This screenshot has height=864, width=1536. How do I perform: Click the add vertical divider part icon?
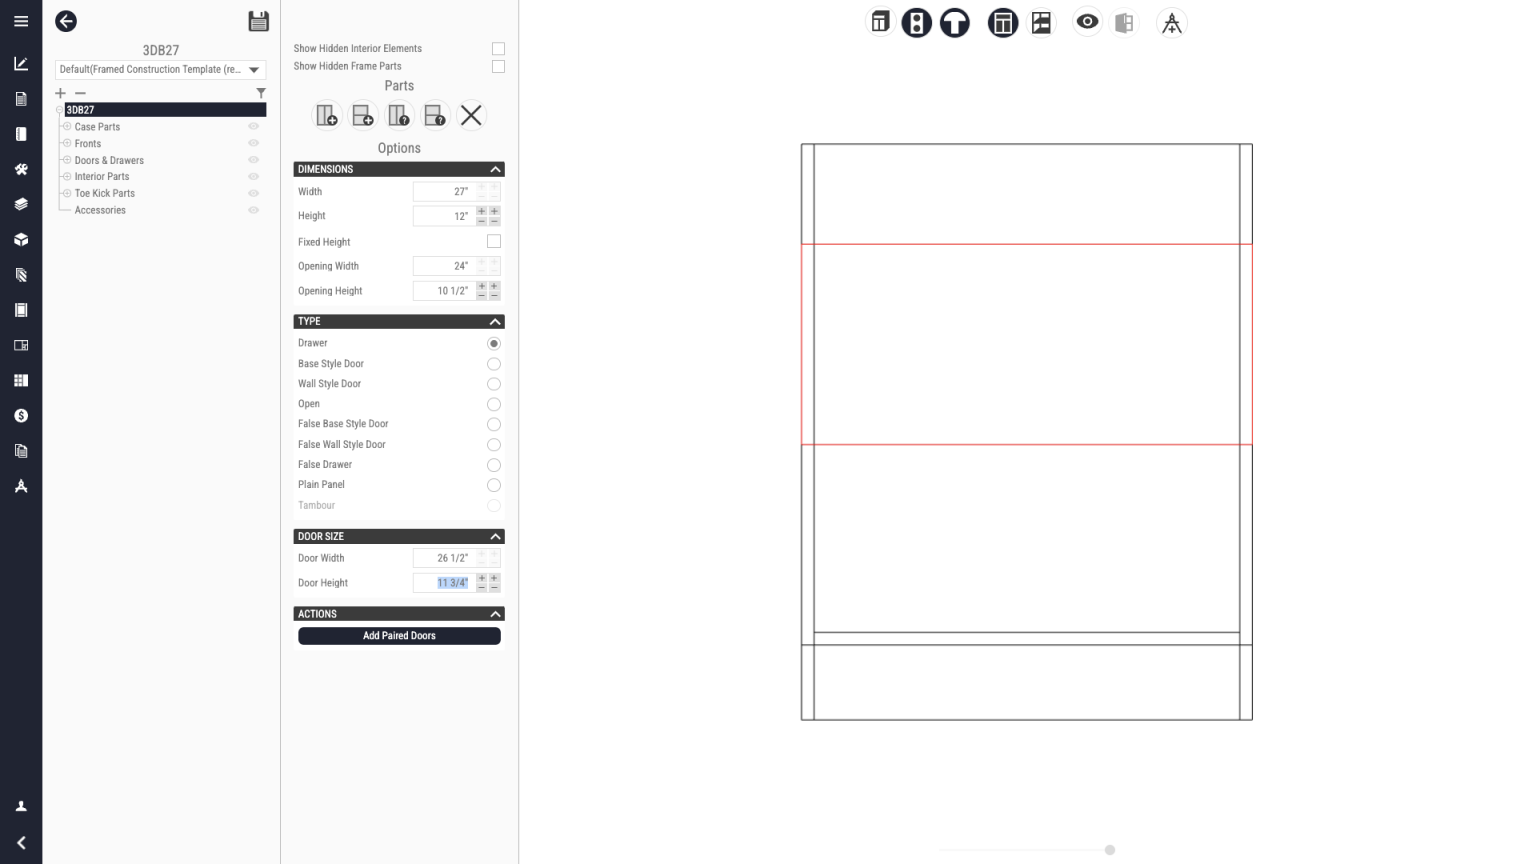tap(327, 116)
